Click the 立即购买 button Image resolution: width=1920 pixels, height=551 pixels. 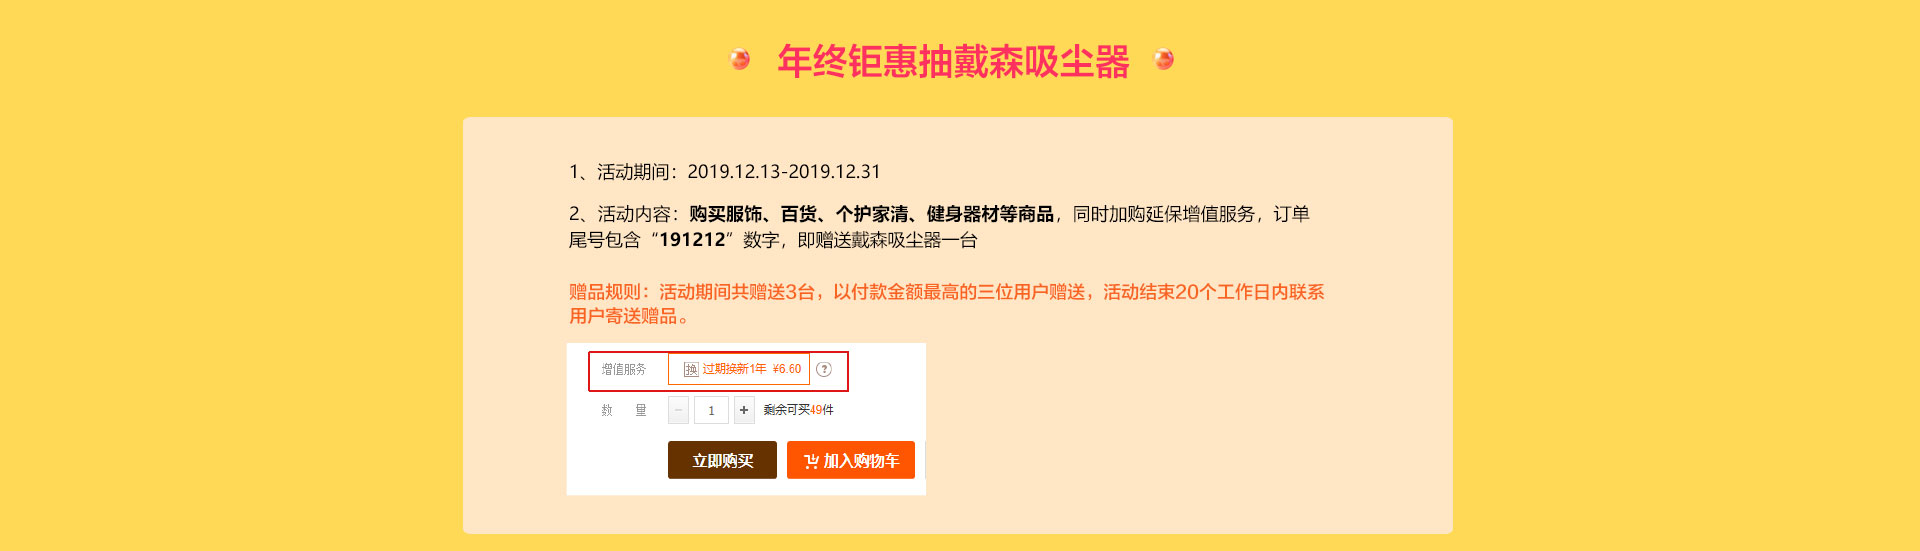(x=722, y=460)
